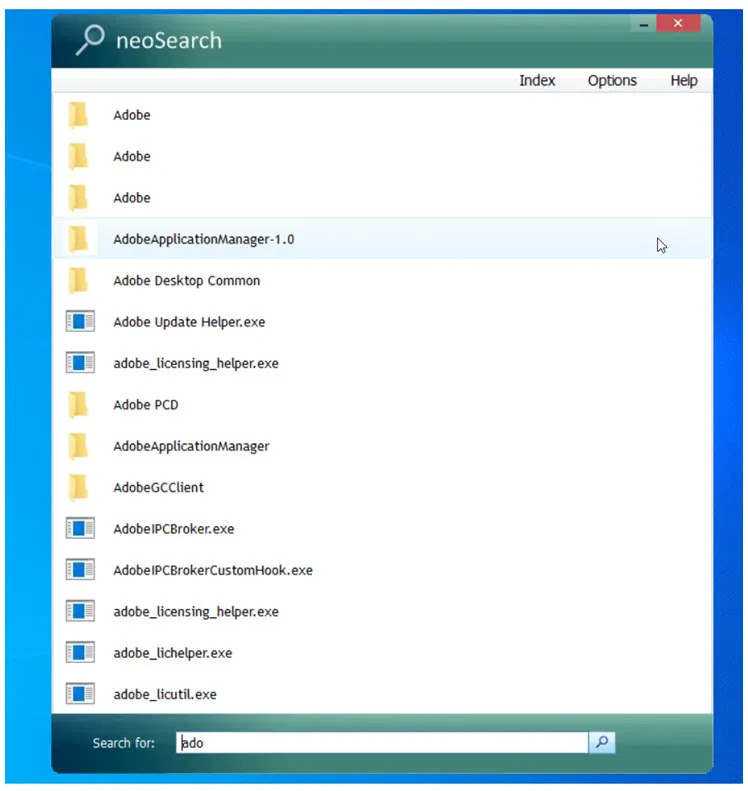This screenshot has width=748, height=791.
Task: Click folder icon of AdobeApplicationManager-1.0
Action: (79, 239)
